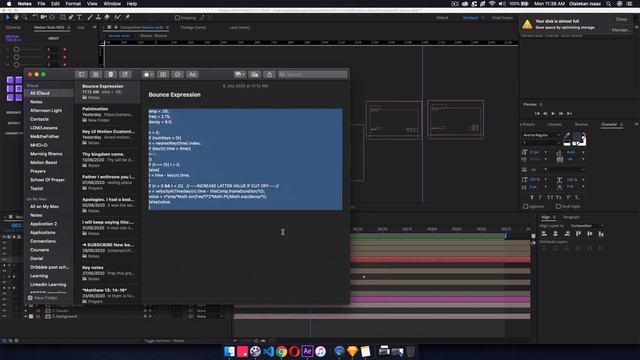Screen dimensions: 640x360
Task: Switch to the Paragraph panel tab
Action: (x=571, y=217)
